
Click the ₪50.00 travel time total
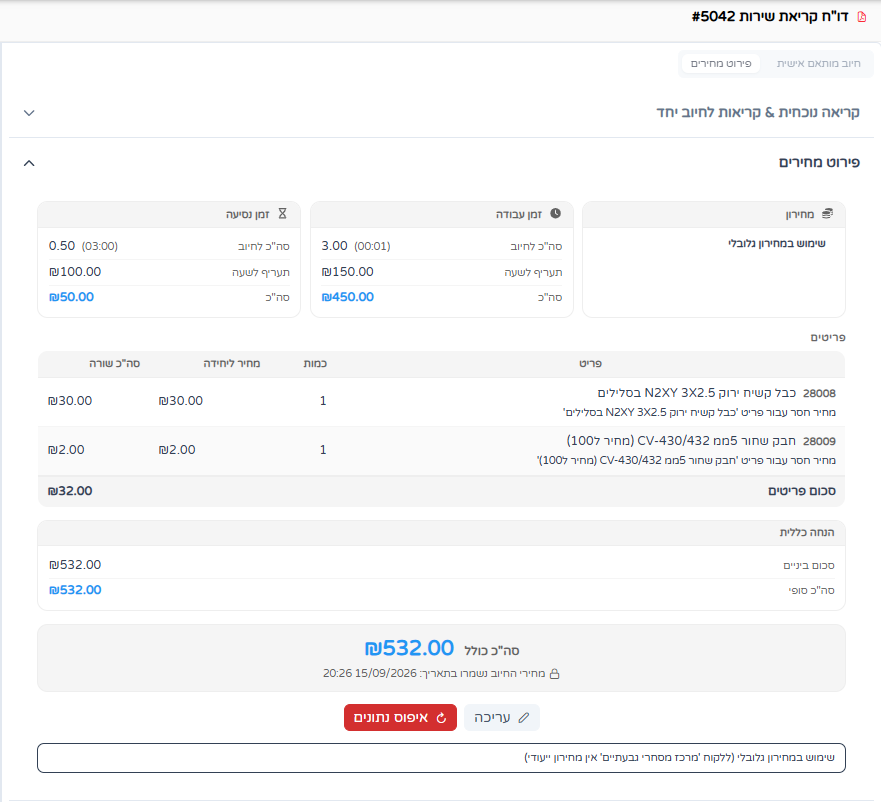click(x=71, y=297)
